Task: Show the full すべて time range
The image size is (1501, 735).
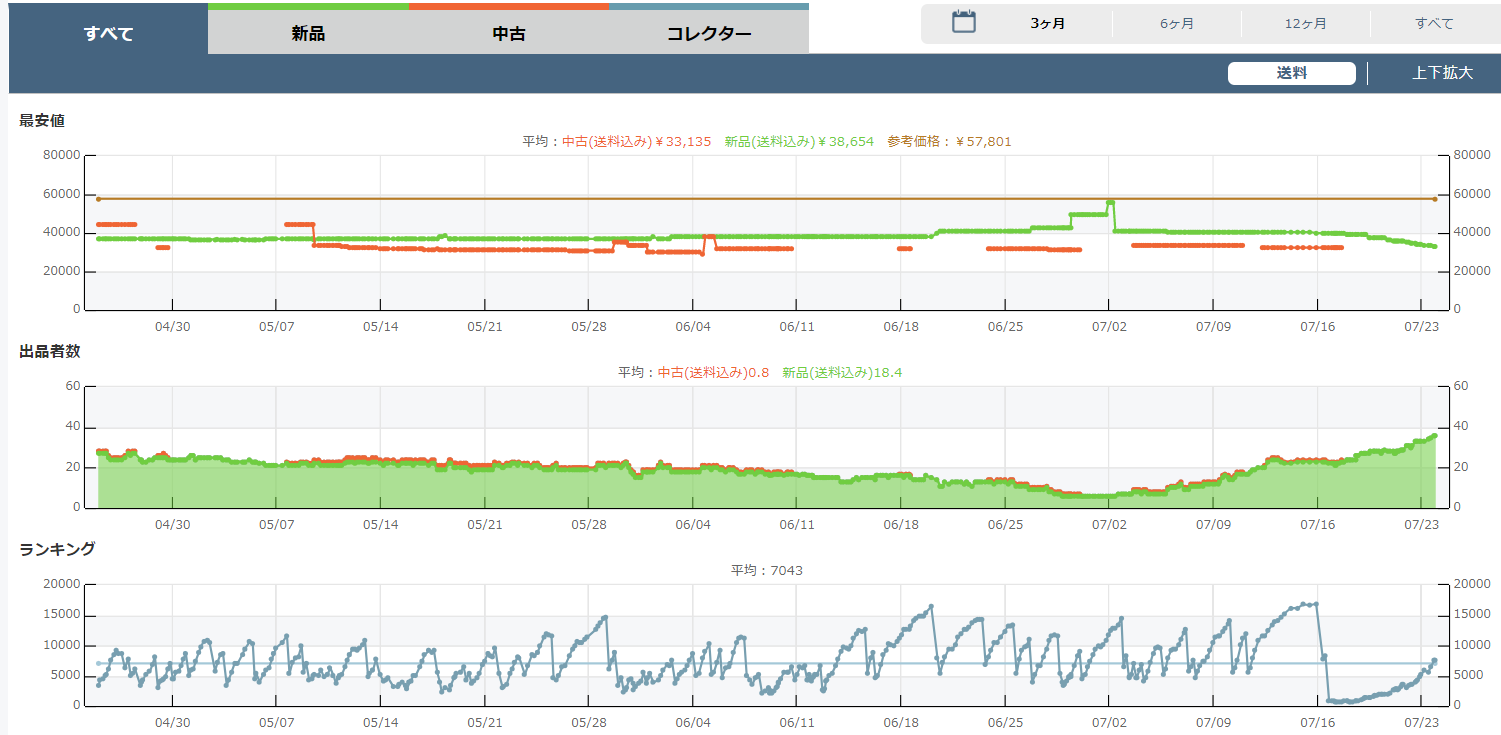Action: tap(1434, 23)
